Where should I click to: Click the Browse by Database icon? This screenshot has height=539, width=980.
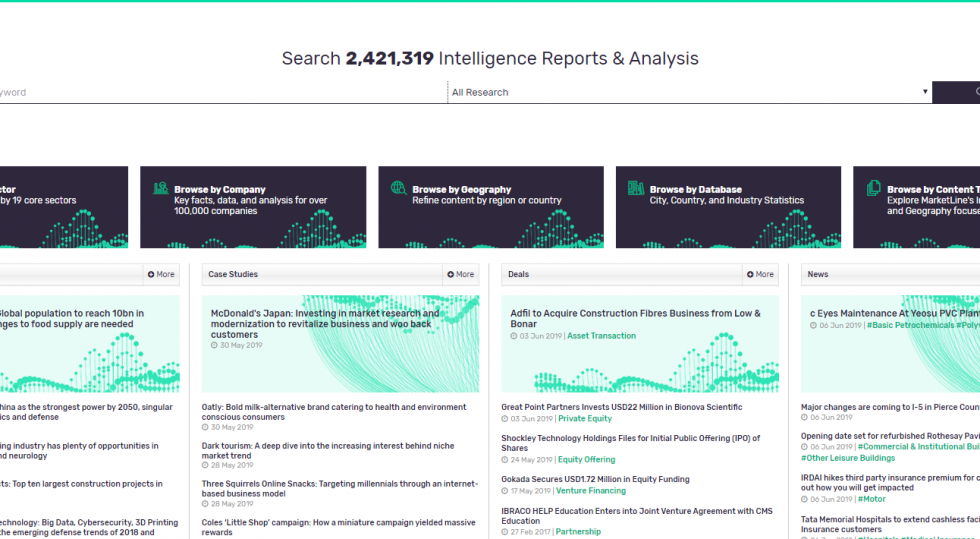click(x=636, y=188)
